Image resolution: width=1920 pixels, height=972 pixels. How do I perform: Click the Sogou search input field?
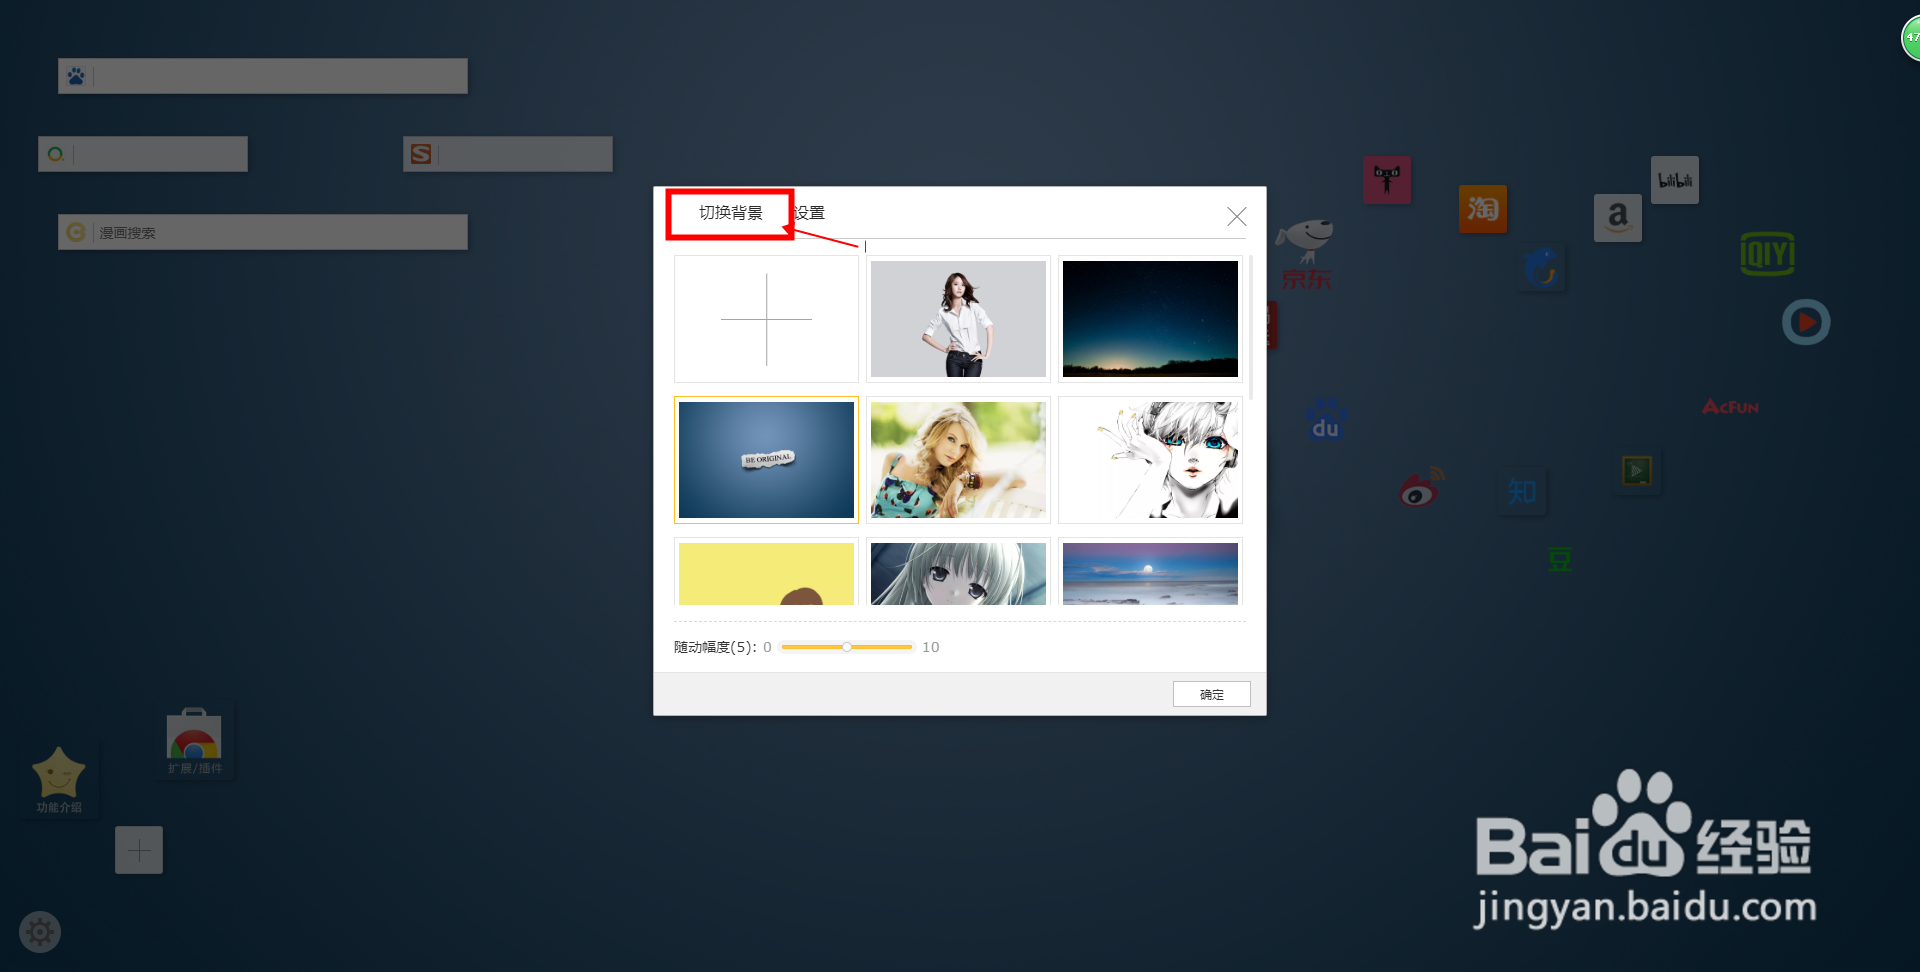508,154
